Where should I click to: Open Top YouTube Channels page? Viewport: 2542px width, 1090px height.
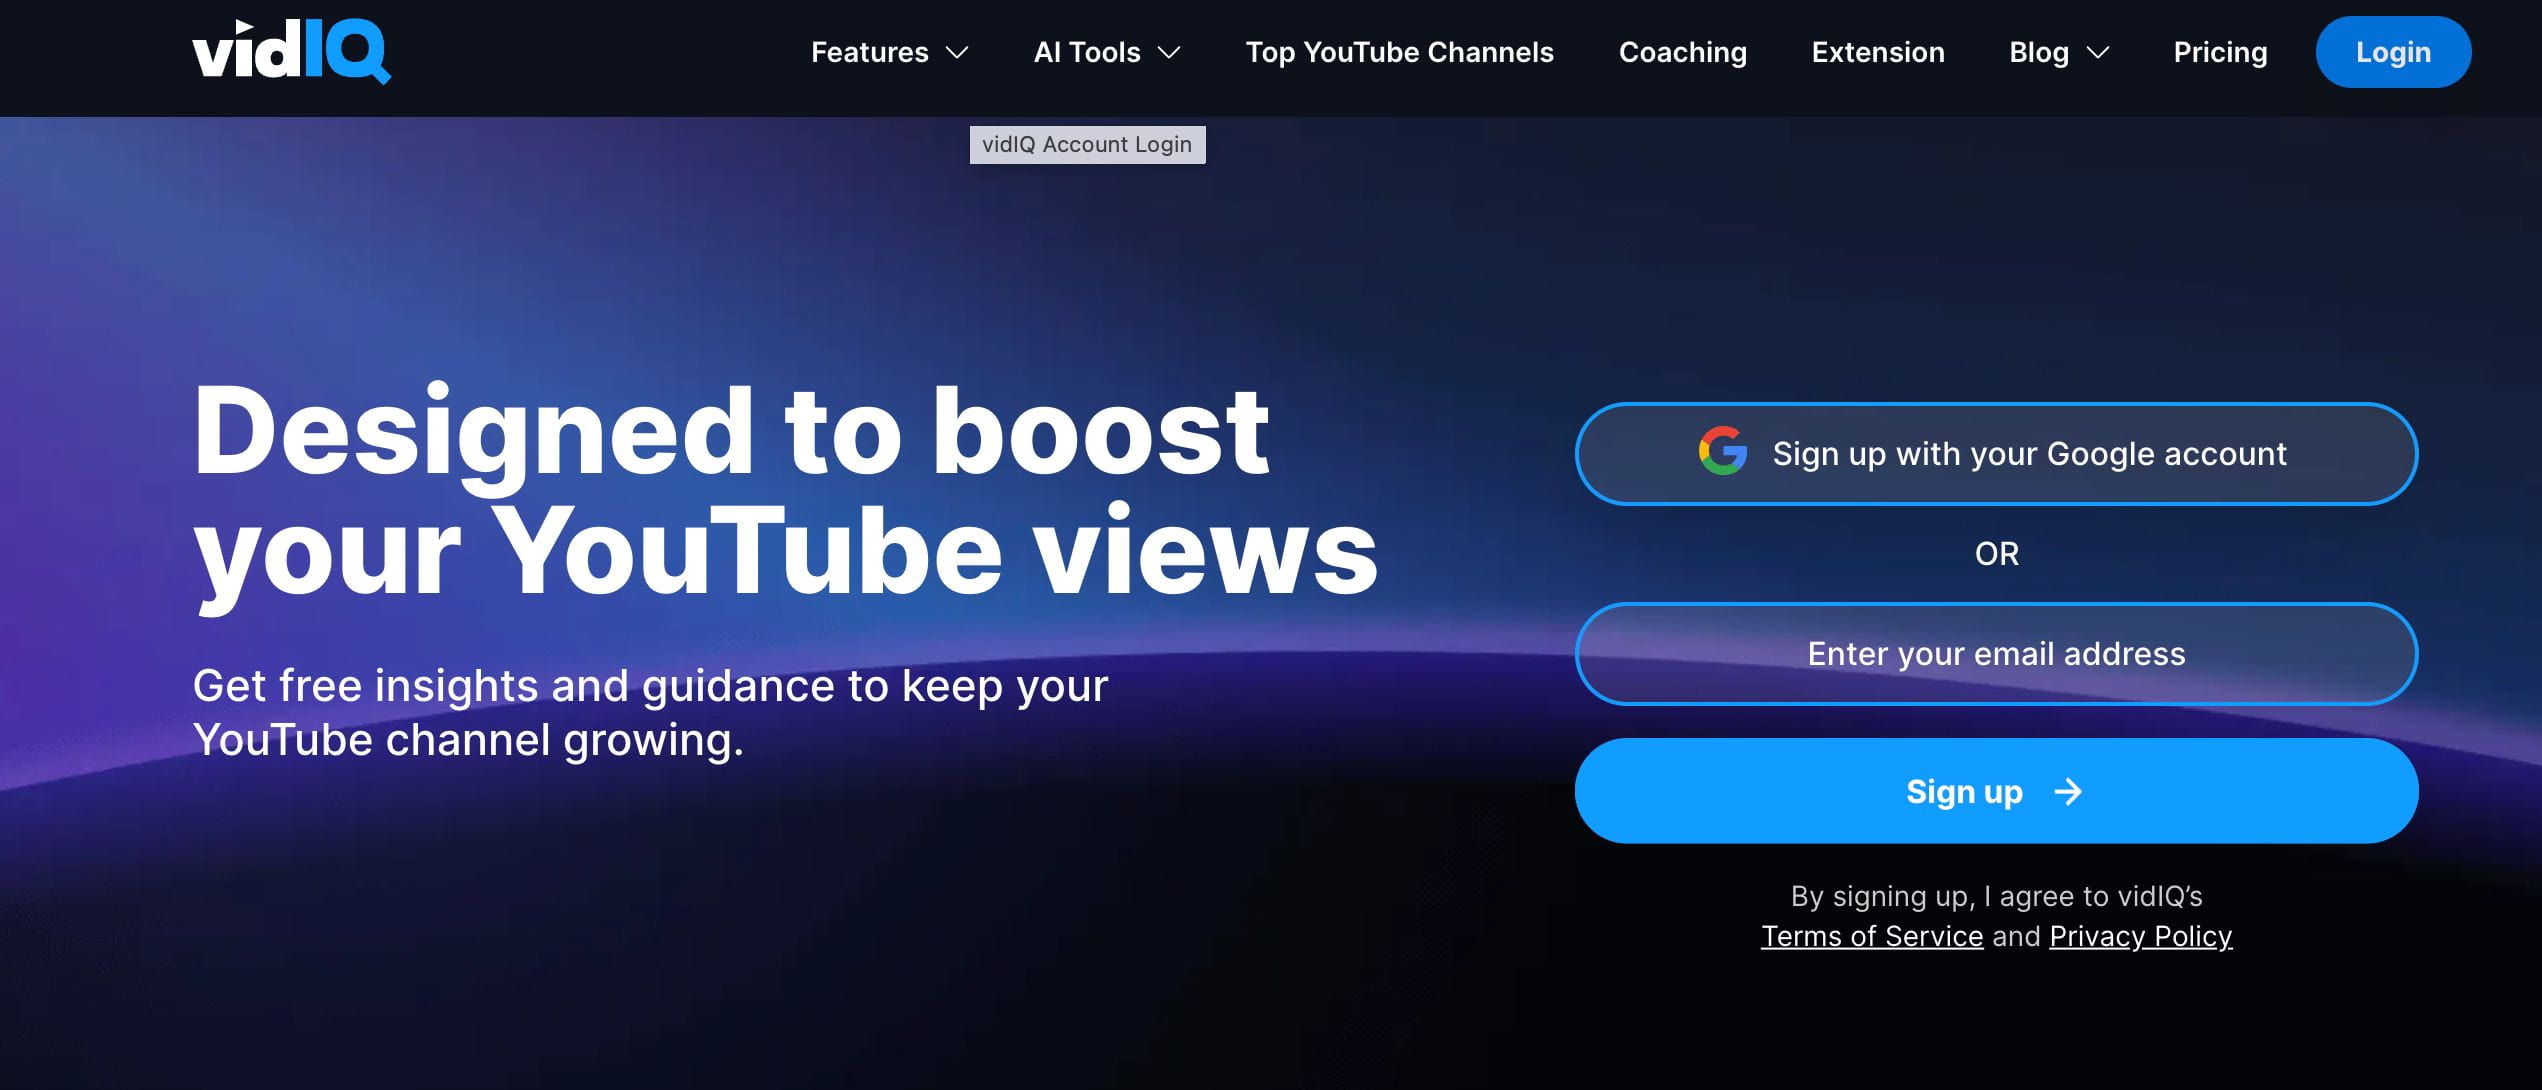click(1399, 50)
